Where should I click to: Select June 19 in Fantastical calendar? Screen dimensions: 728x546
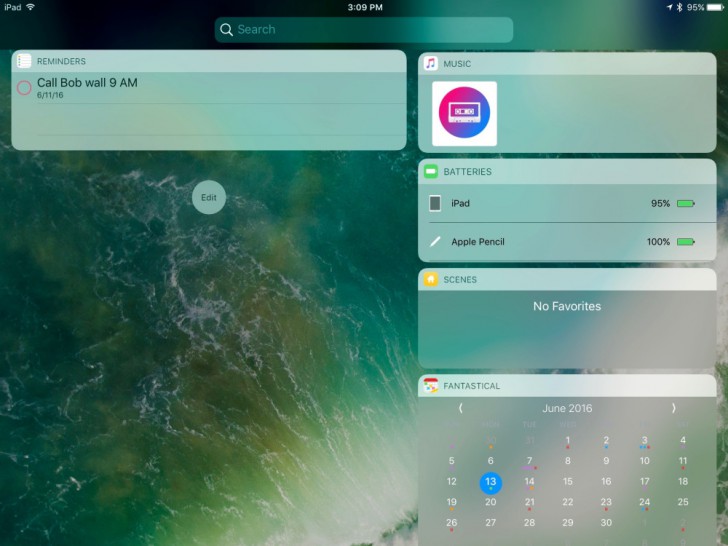click(x=451, y=502)
